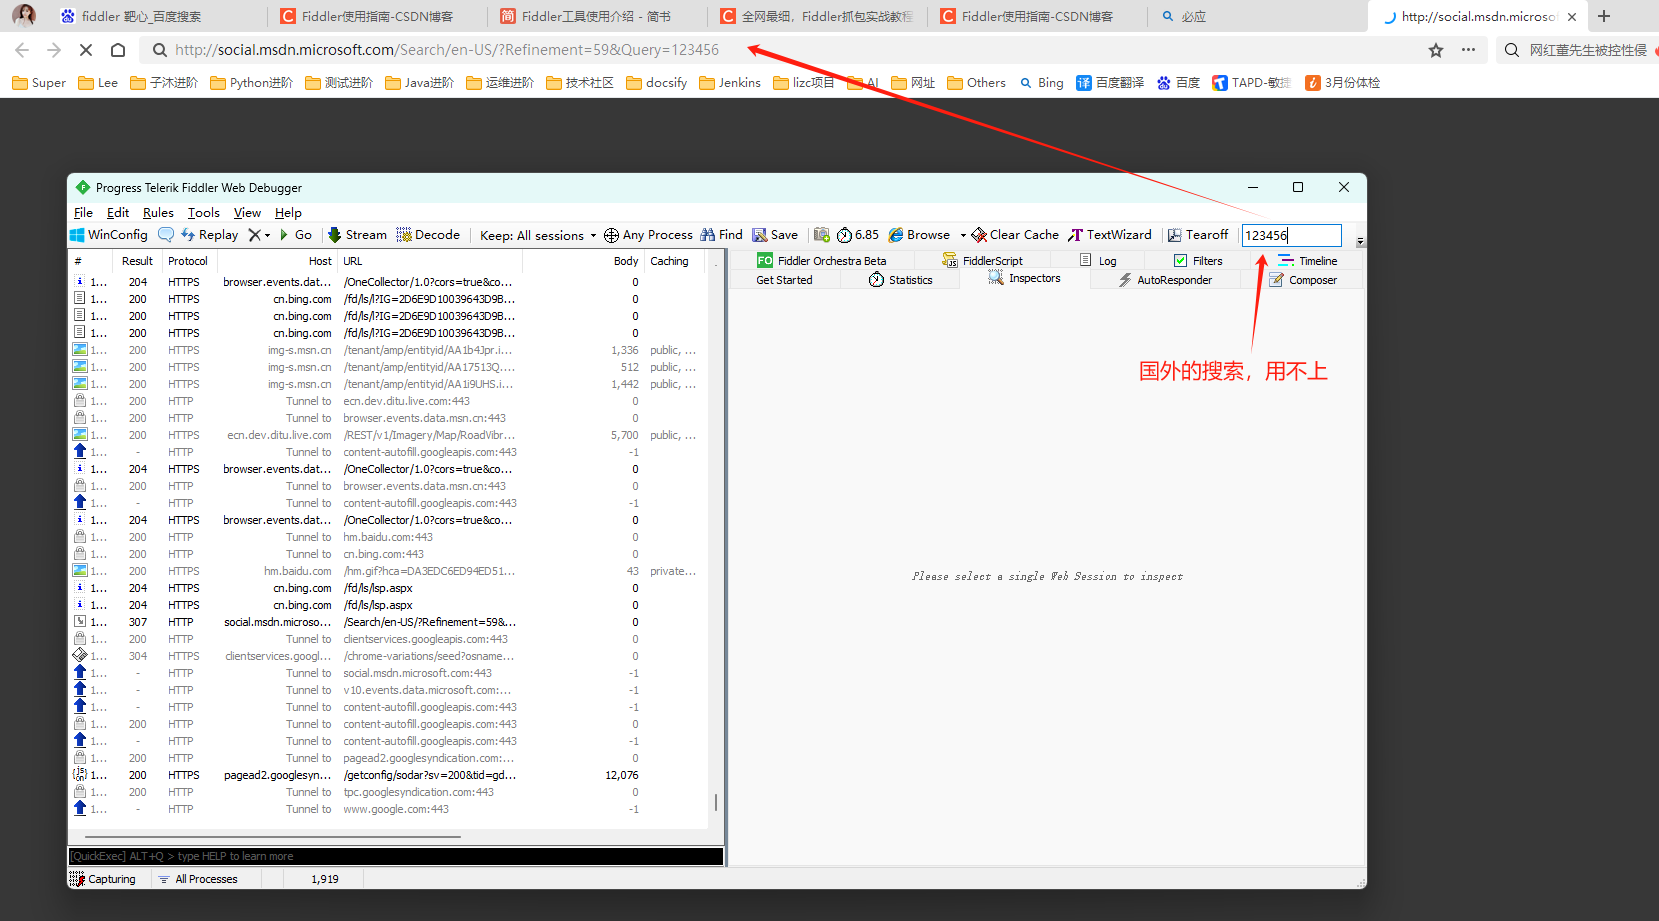
Task: Open the toolbar overflow arrow below search box
Action: click(1360, 242)
